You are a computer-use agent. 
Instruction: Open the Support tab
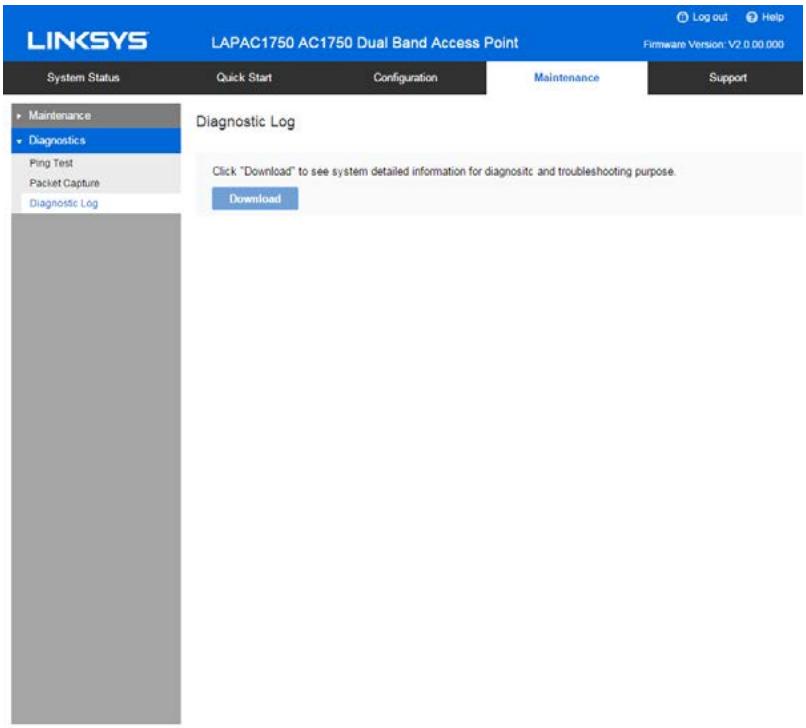pos(727,78)
